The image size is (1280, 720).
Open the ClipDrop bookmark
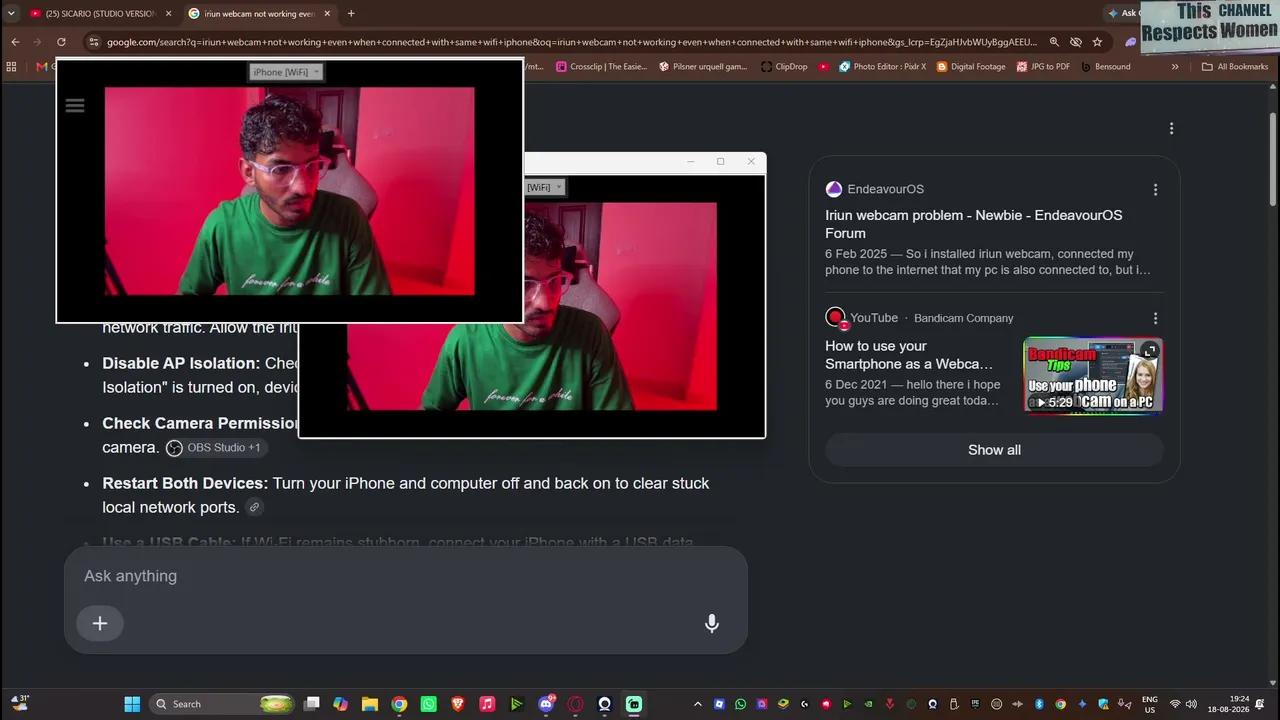click(783, 67)
